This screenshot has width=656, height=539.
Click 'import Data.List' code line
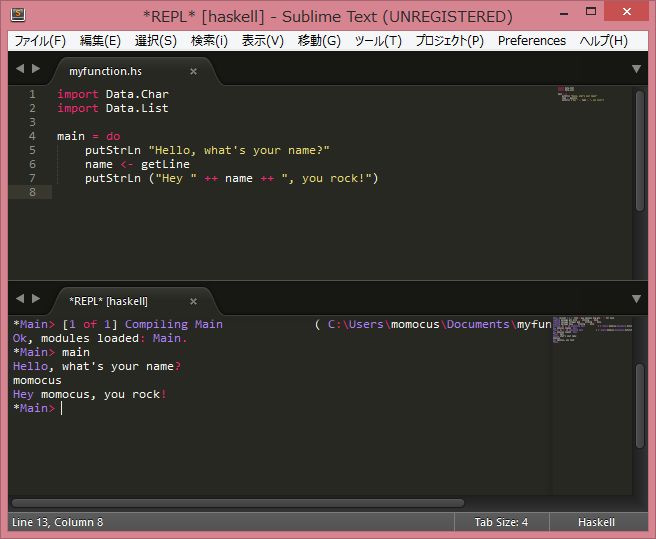pos(113,108)
